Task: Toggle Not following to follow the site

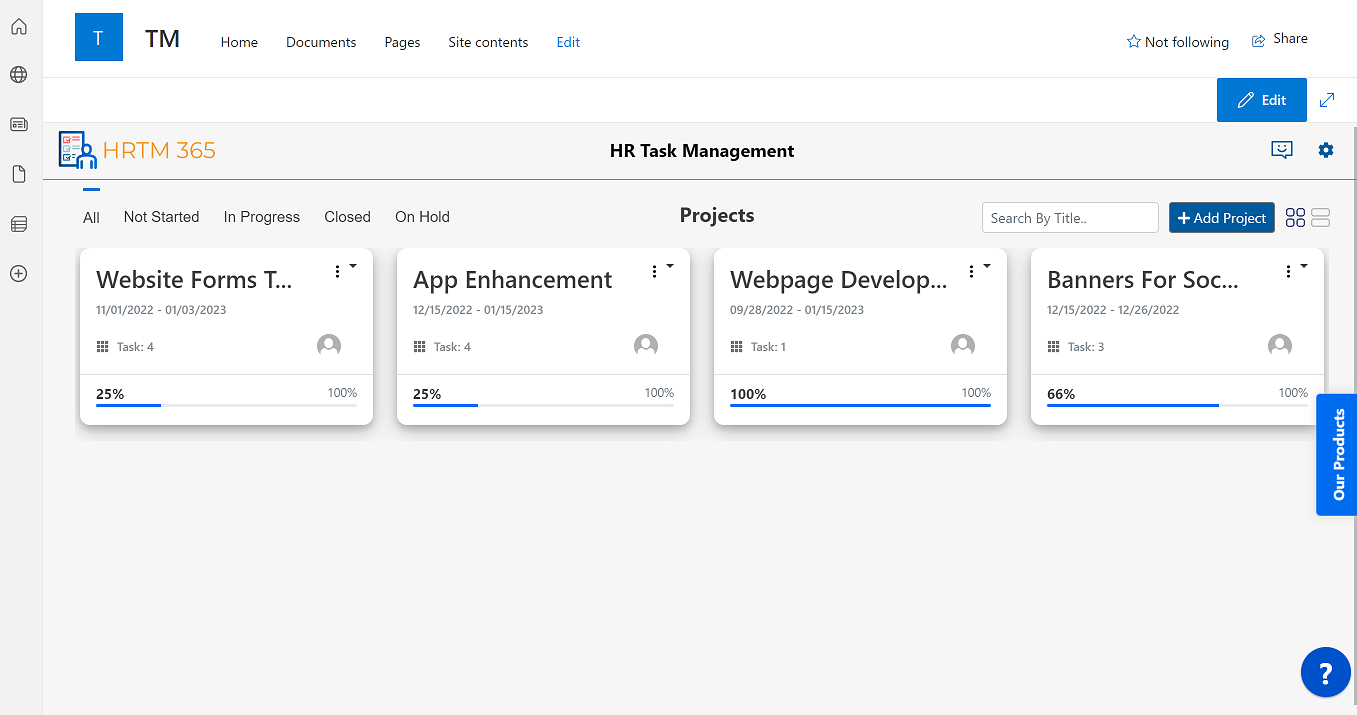Action: point(1178,41)
